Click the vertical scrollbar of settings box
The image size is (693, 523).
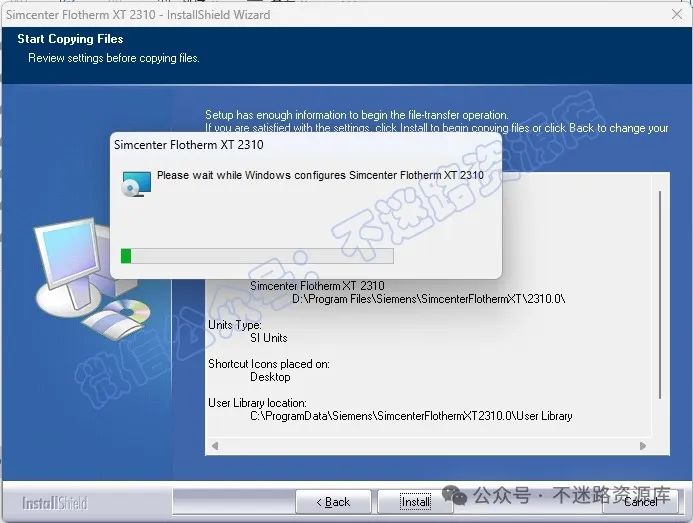(660, 294)
